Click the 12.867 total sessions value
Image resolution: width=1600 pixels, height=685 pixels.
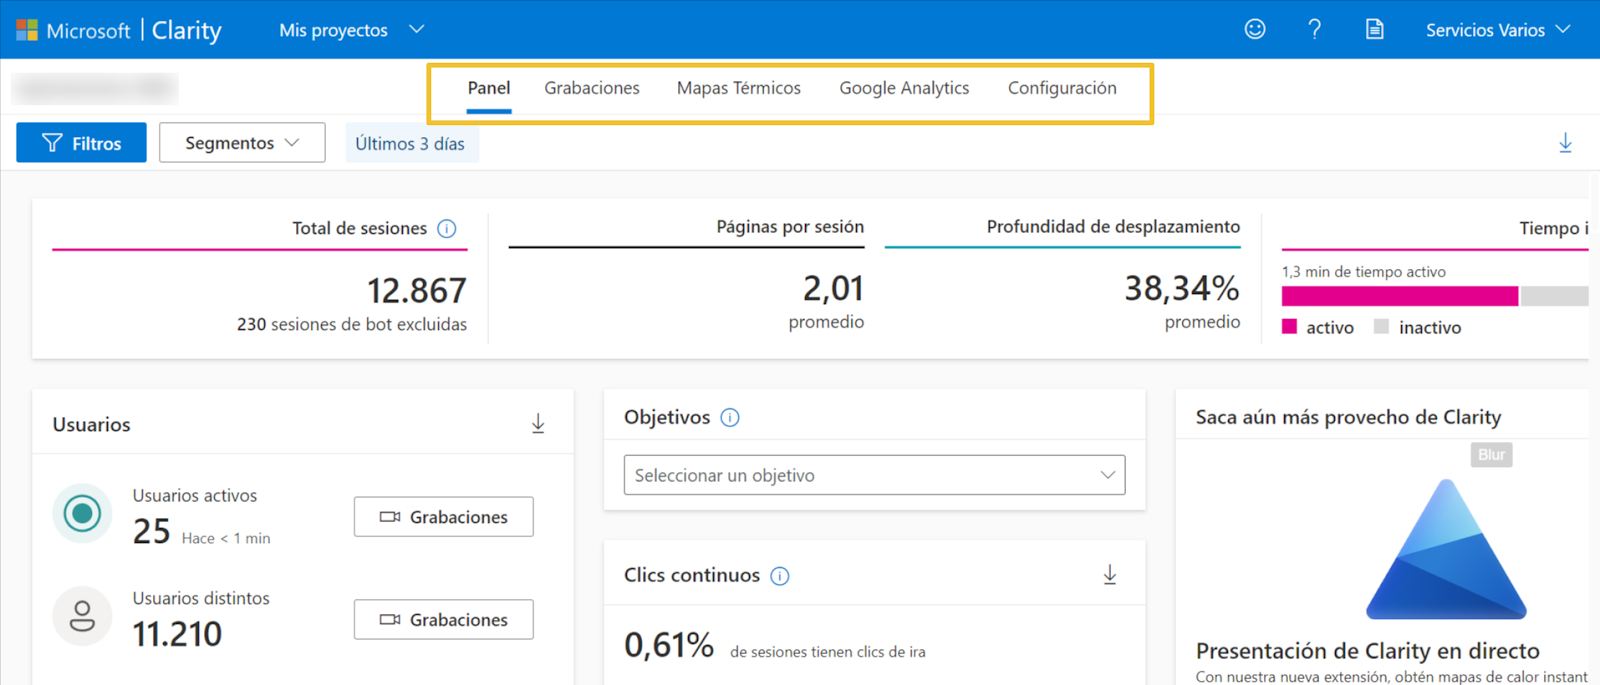click(417, 291)
